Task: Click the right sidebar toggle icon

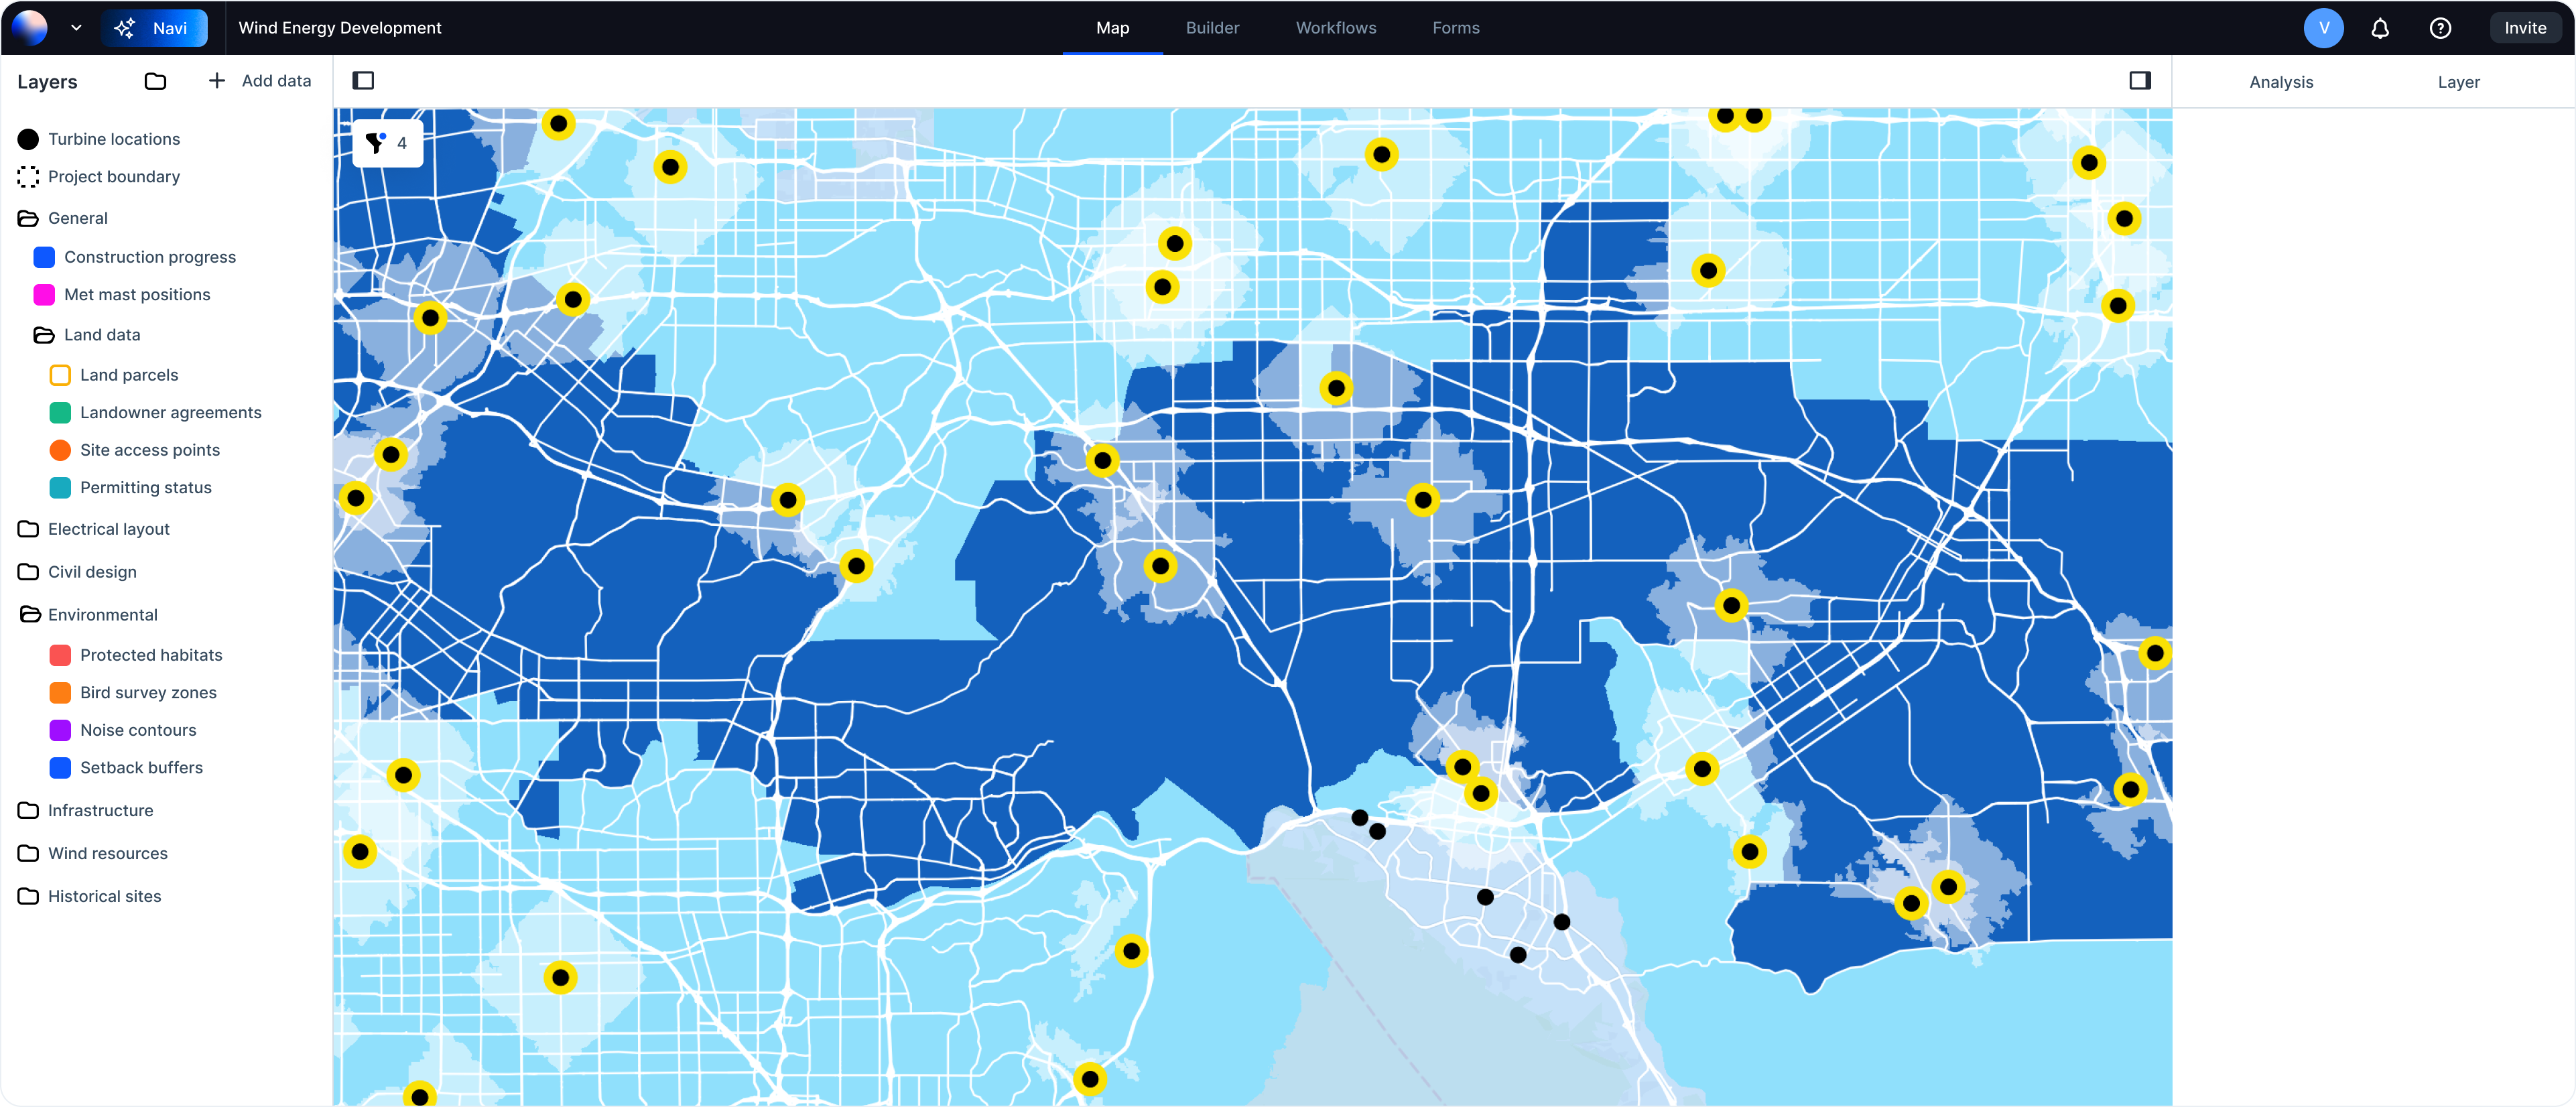Action: pos(2141,80)
